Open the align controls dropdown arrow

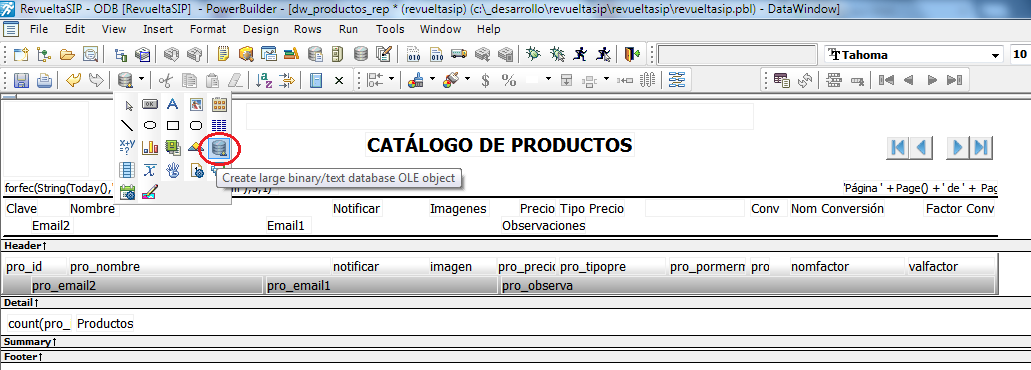pos(392,80)
